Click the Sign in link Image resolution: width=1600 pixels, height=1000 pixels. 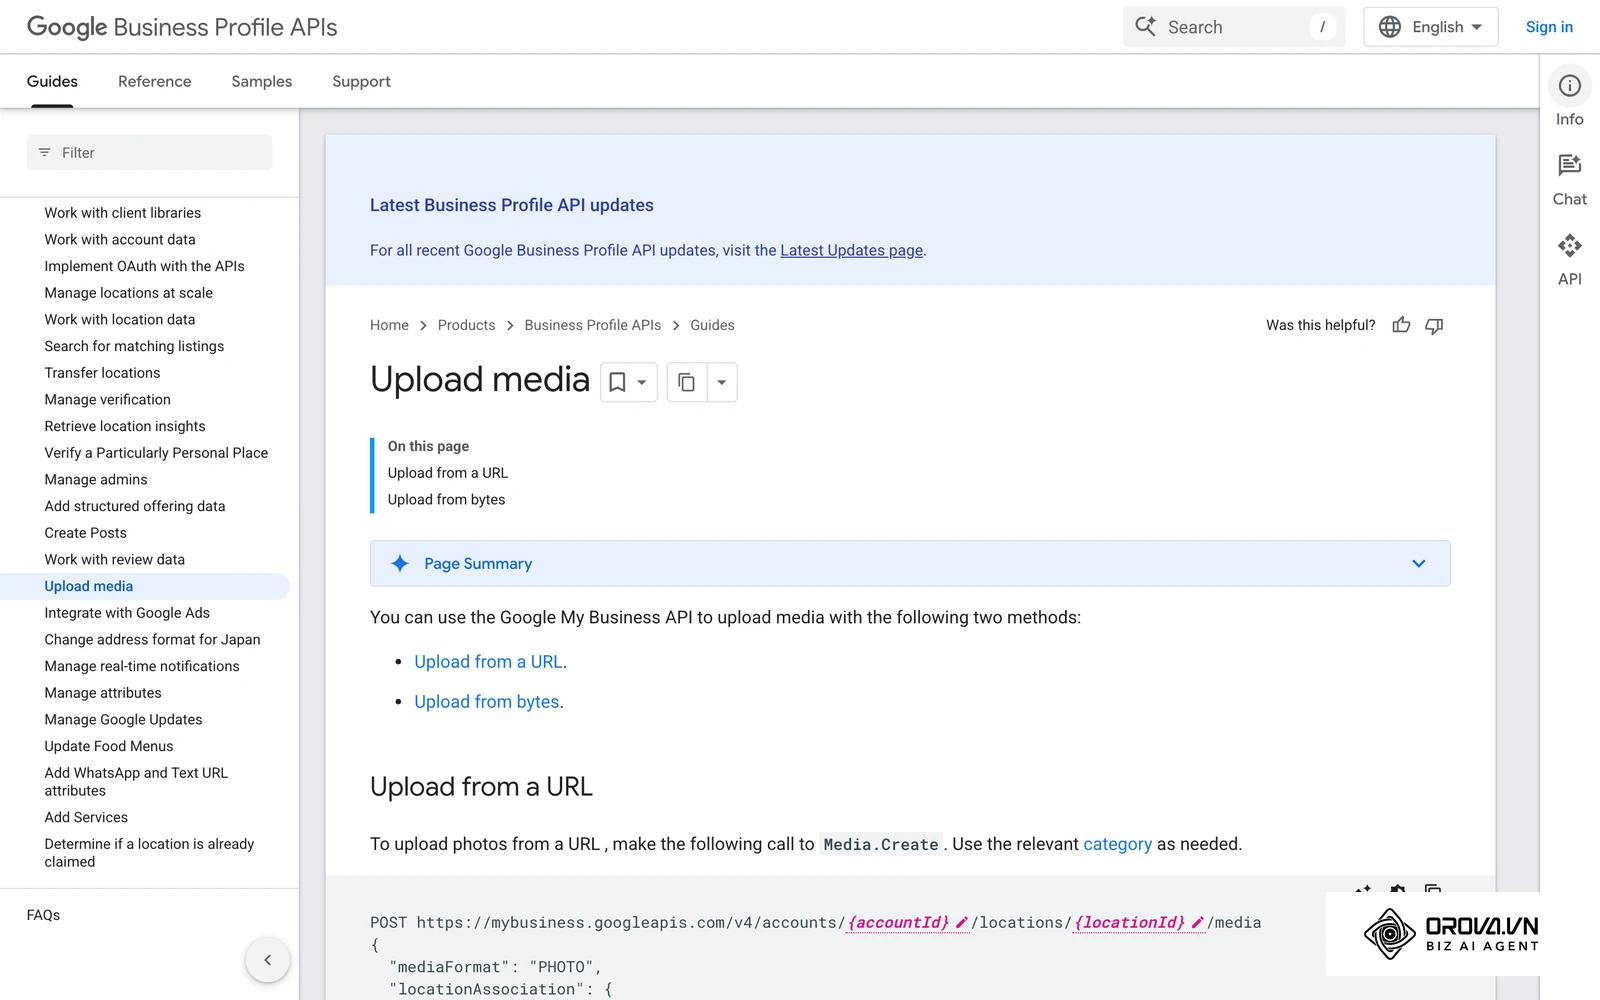(x=1549, y=27)
